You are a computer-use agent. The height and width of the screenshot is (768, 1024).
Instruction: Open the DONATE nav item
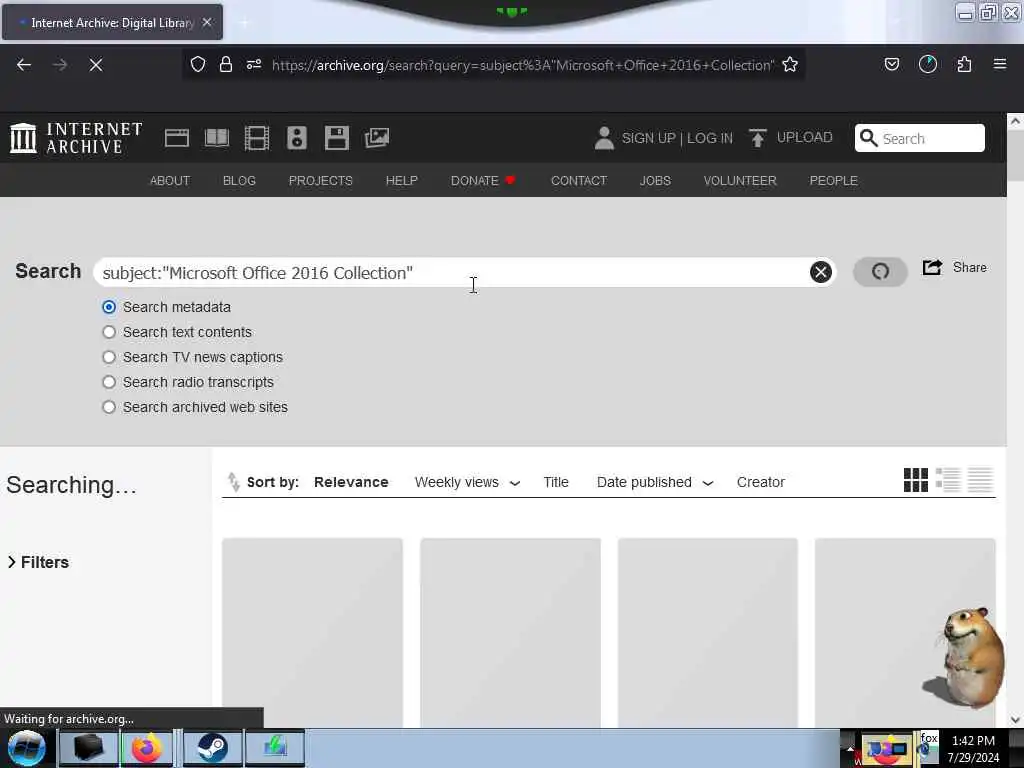click(x=483, y=180)
